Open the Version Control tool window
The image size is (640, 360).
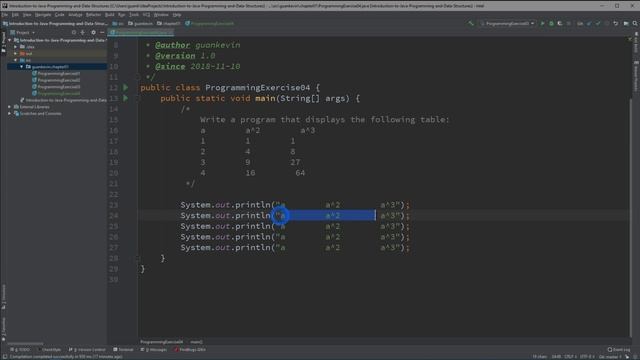(x=87, y=350)
